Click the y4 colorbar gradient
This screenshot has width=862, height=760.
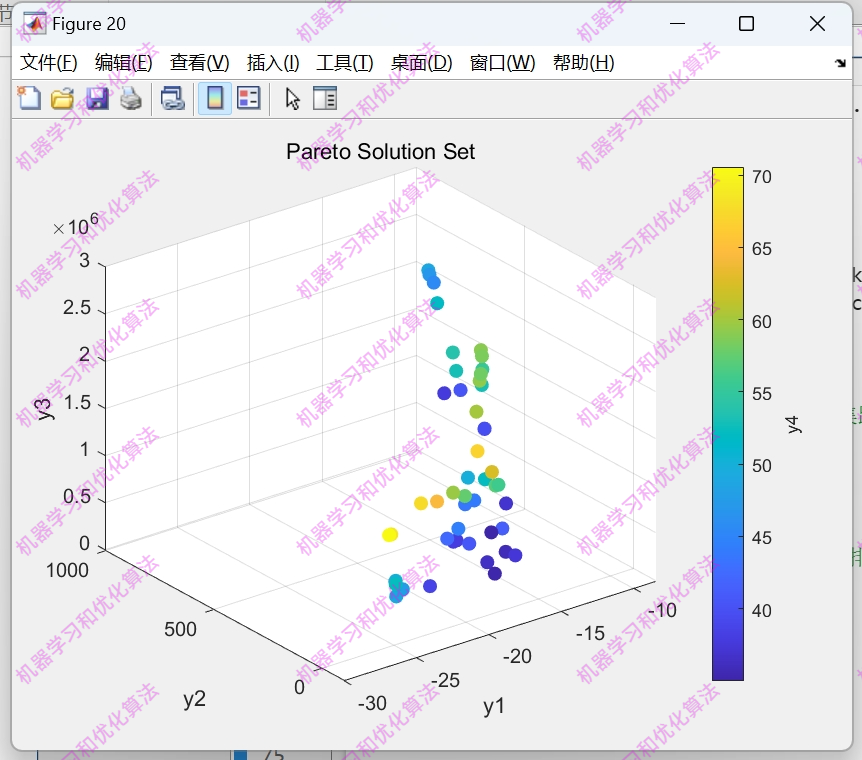click(728, 423)
